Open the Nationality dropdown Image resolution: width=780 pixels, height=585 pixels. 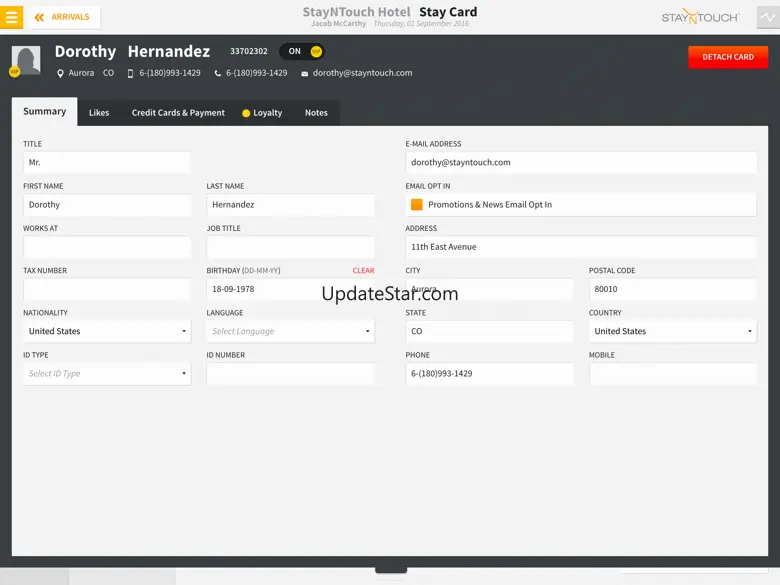click(x=107, y=331)
